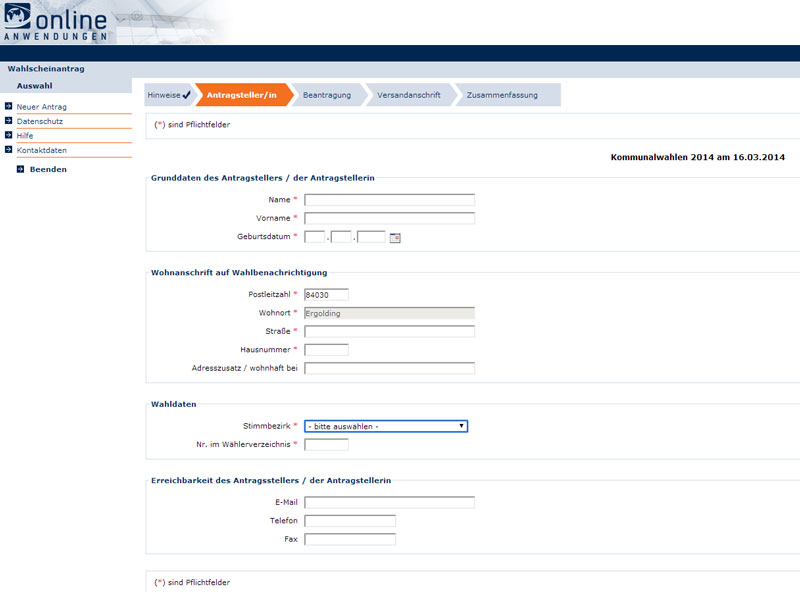Go to the Hinweise step tab
Viewport: 800px width, 592px height.
(168, 95)
